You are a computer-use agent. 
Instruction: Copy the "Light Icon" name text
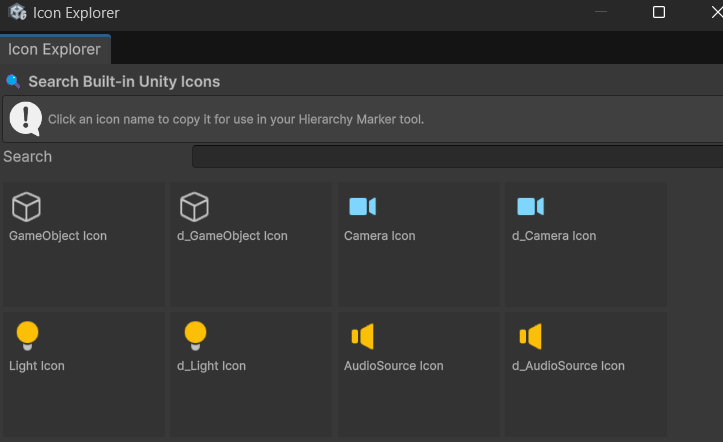click(x=37, y=366)
